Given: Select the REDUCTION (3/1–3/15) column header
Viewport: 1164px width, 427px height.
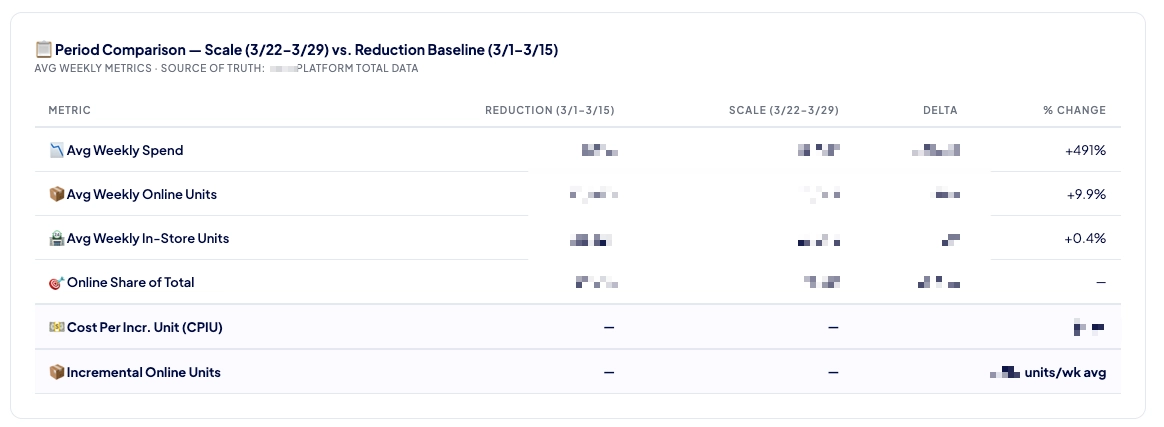Looking at the screenshot, I should pos(549,110).
